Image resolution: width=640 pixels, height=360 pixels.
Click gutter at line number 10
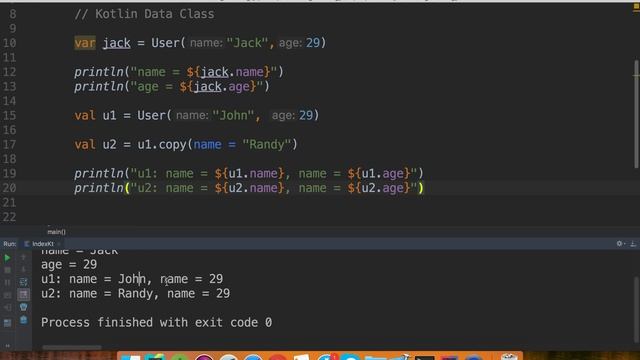9,43
